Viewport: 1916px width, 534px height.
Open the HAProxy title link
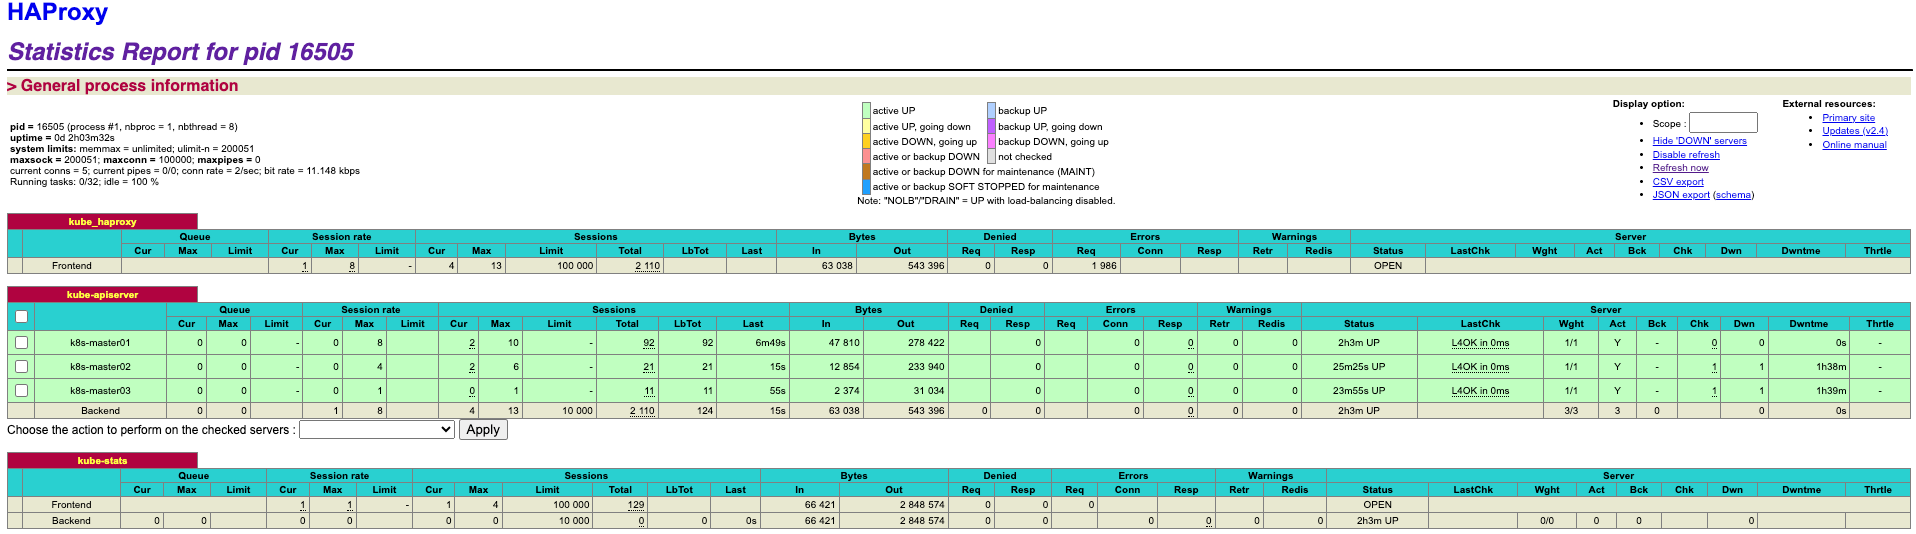click(57, 13)
